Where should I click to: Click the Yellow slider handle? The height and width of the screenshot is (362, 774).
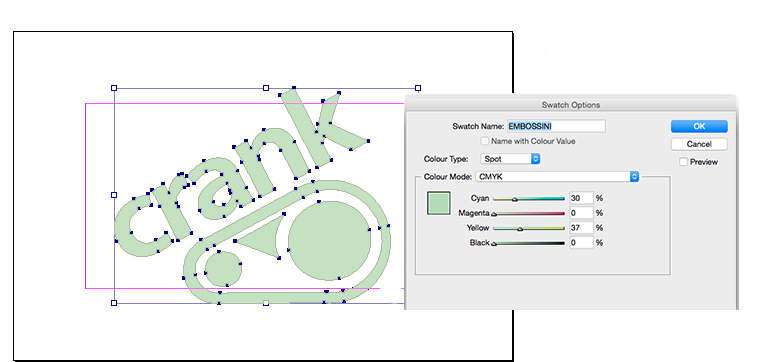519,229
